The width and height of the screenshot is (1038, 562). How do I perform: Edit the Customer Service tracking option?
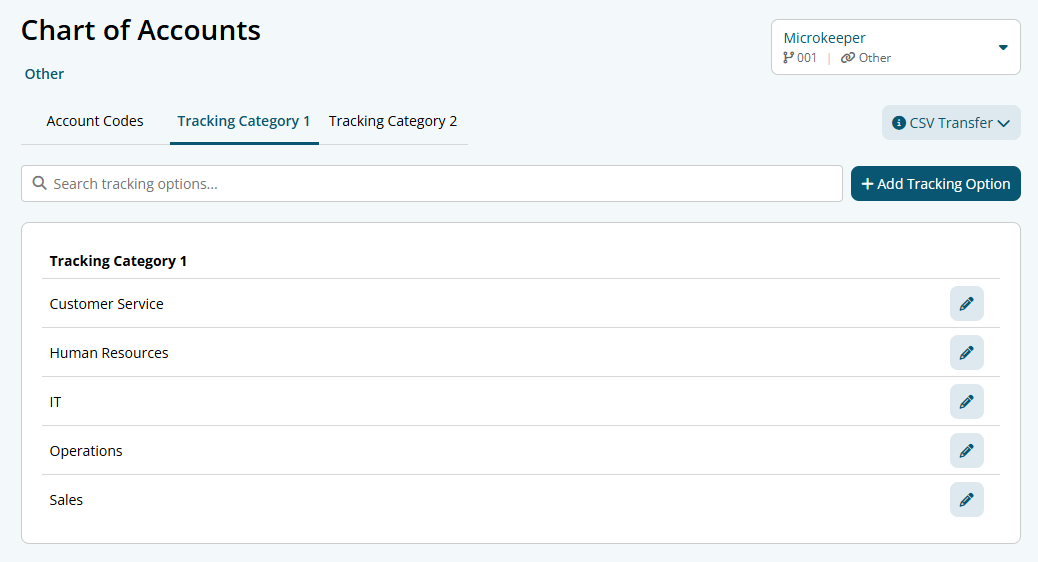point(966,303)
